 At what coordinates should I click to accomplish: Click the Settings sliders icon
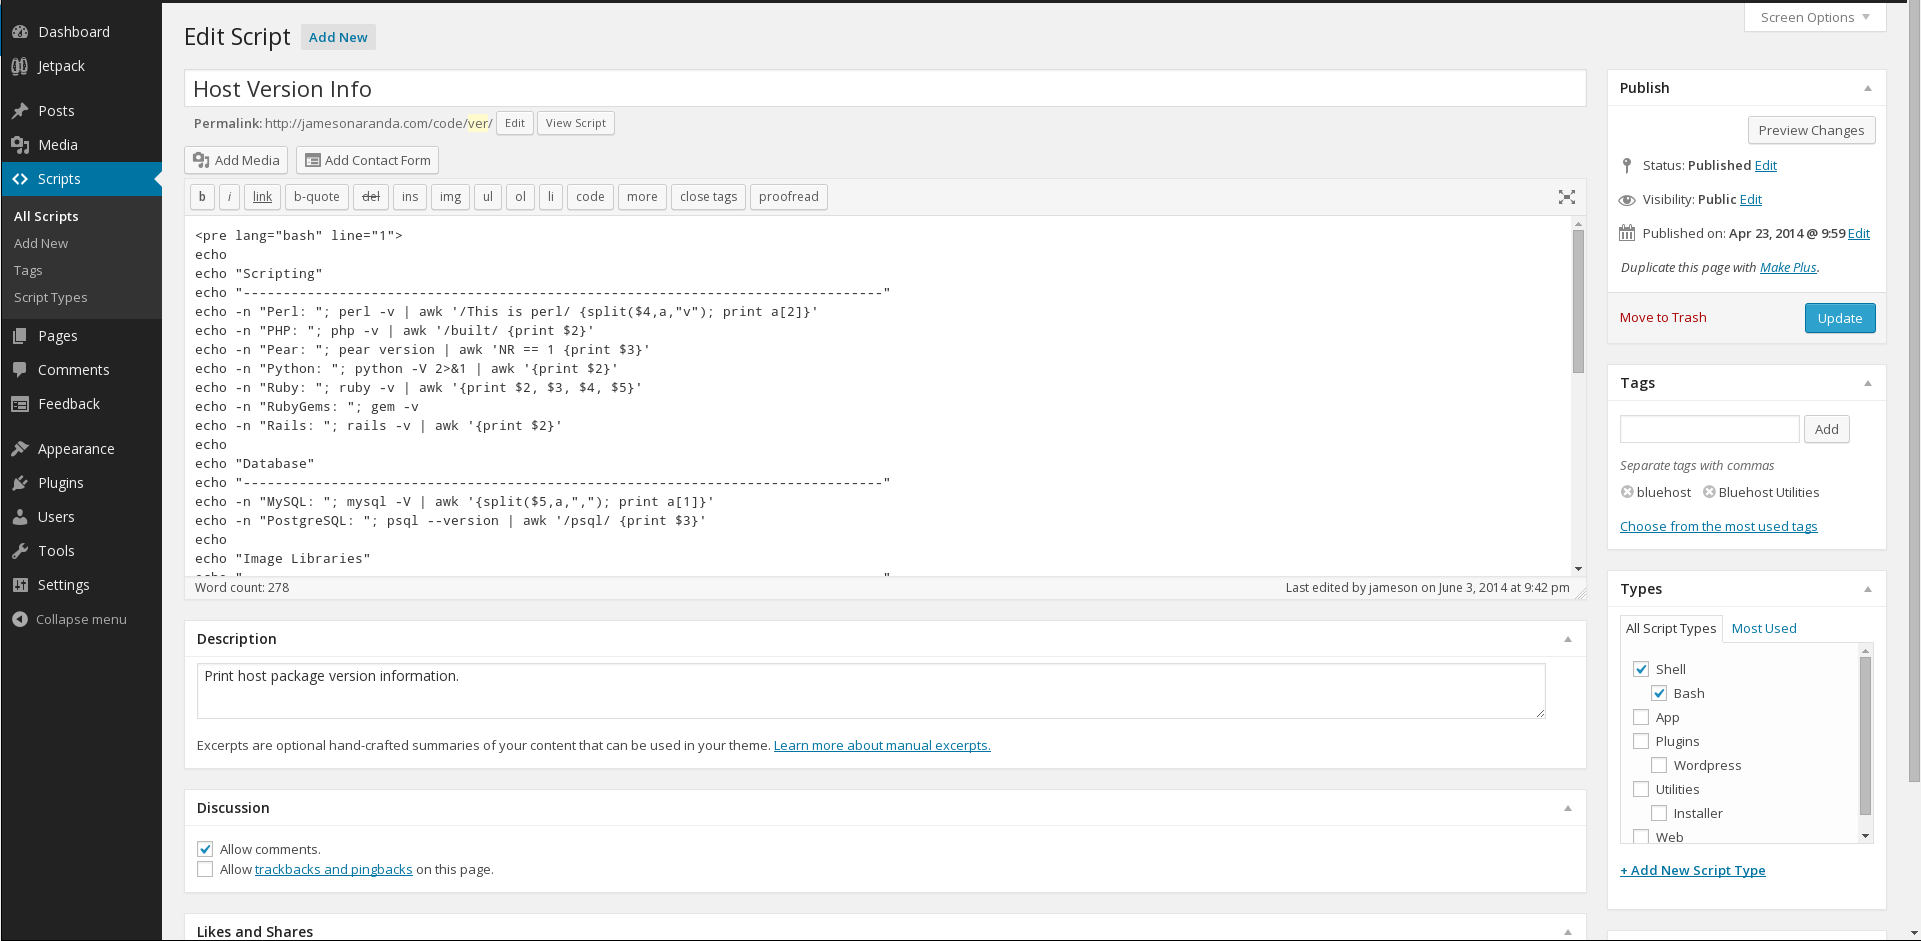[x=20, y=585]
